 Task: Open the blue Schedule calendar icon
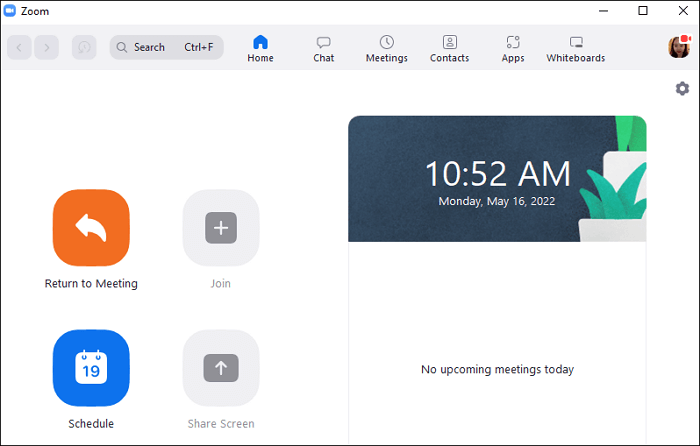click(91, 368)
